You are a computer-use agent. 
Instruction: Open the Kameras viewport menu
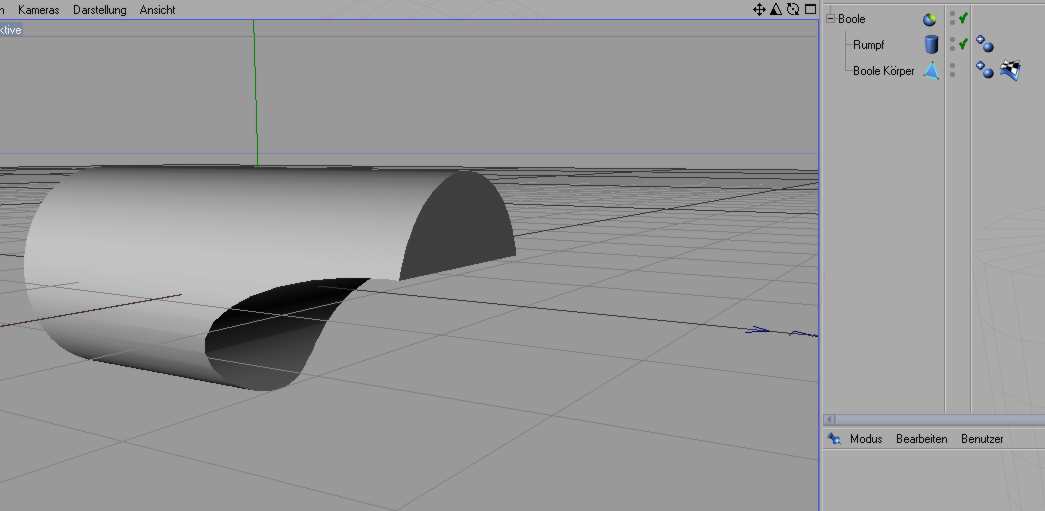click(x=39, y=10)
